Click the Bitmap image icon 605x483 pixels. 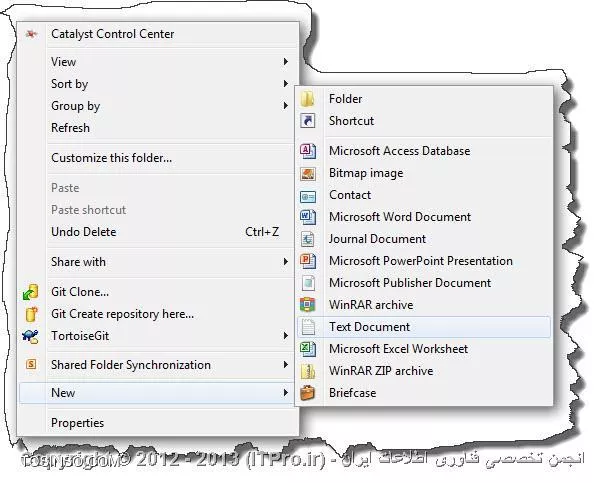tap(308, 173)
